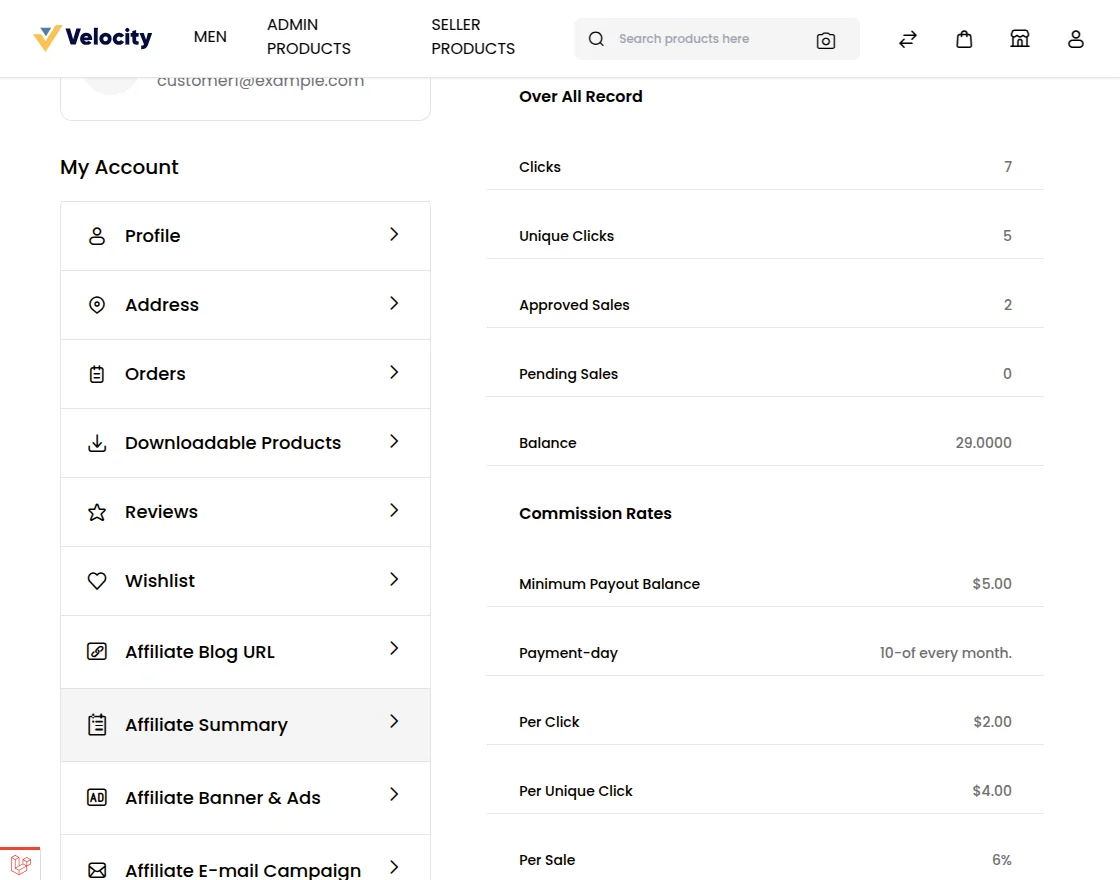The width and height of the screenshot is (1120, 880).
Task: Click the magnifier search icon
Action: [597, 39]
